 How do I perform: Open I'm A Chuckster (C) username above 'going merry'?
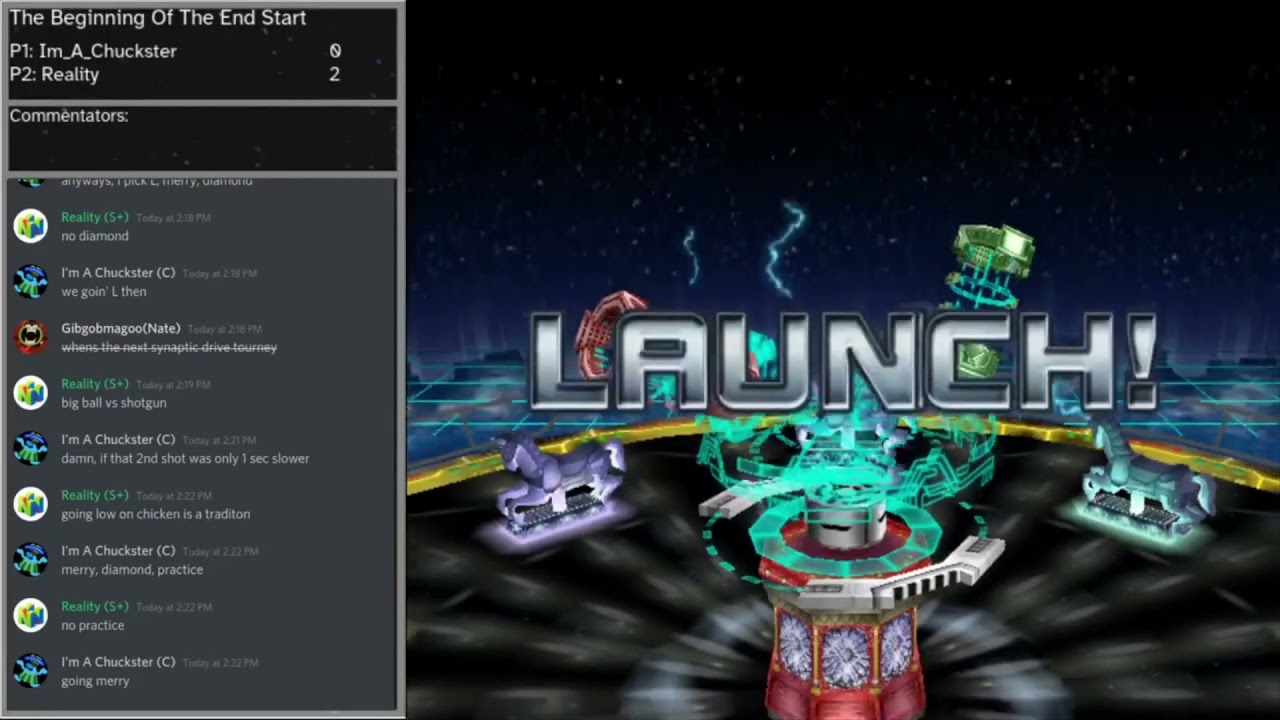coord(118,662)
